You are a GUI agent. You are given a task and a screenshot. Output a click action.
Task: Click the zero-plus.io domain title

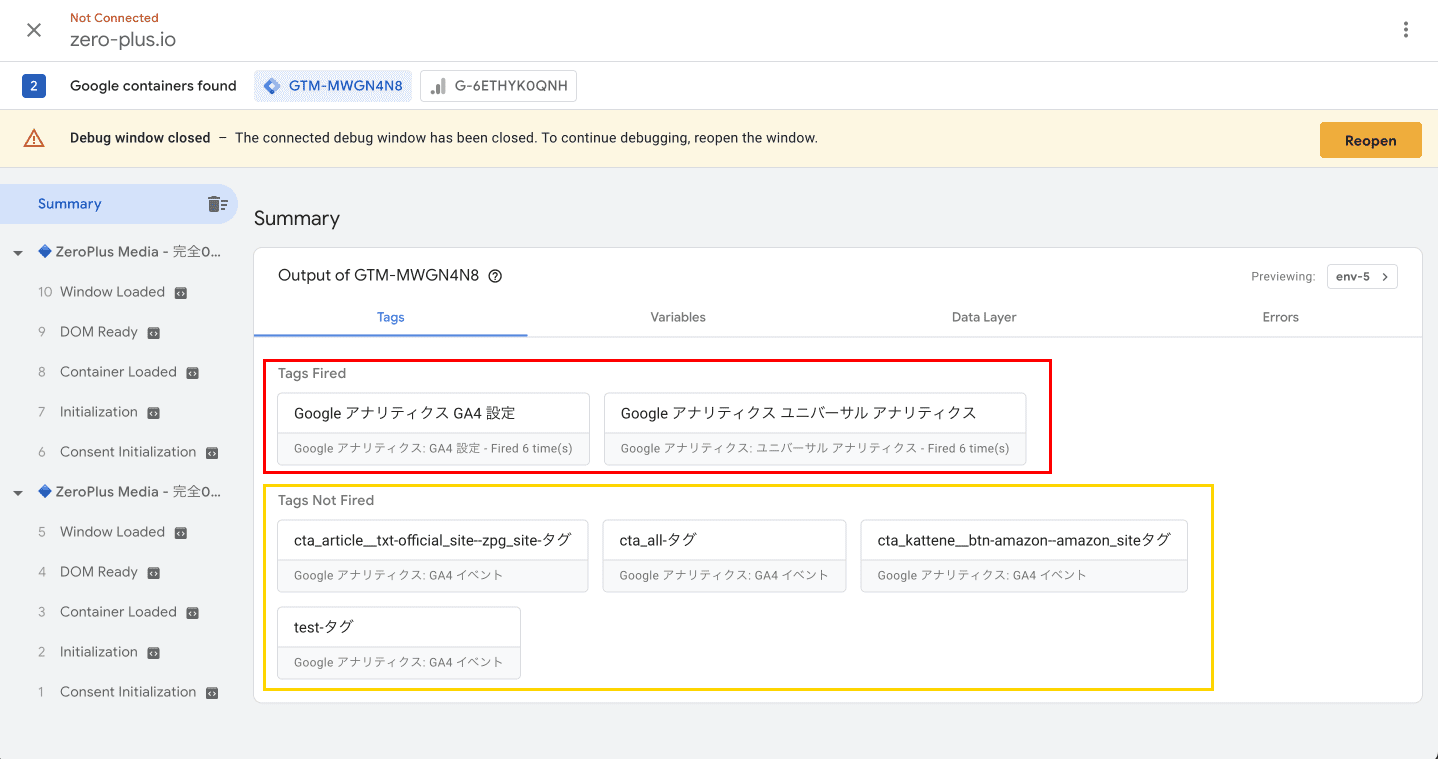(x=123, y=40)
